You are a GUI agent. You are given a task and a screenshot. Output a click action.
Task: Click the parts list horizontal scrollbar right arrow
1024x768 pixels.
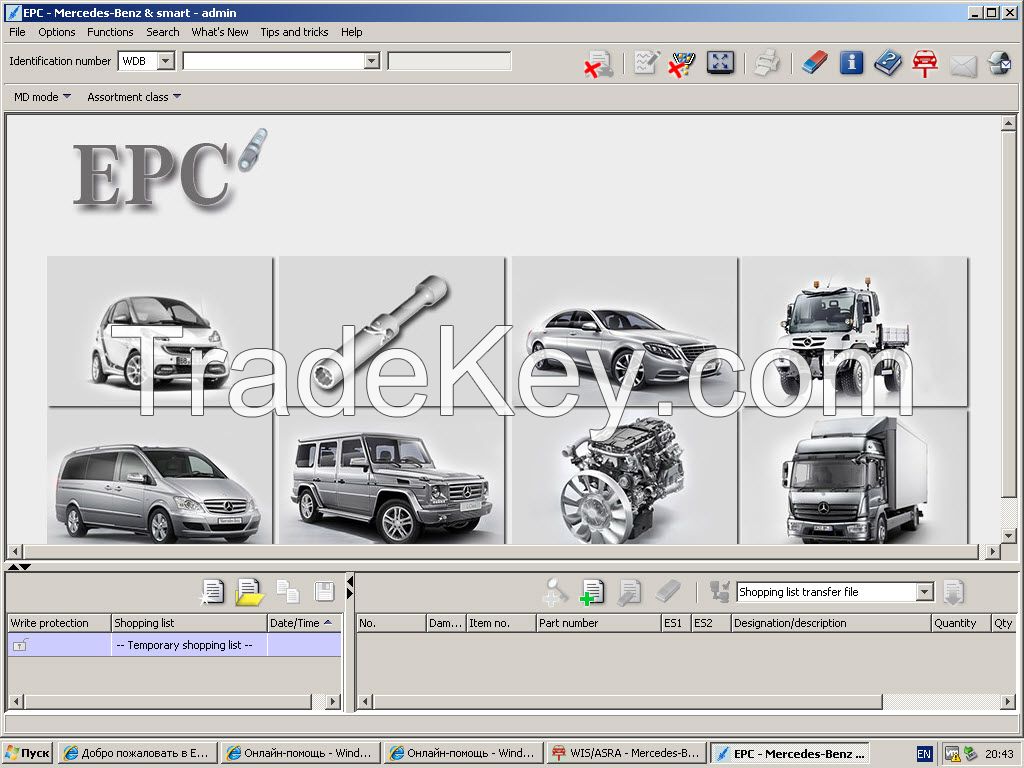pyautogui.click(x=1008, y=702)
